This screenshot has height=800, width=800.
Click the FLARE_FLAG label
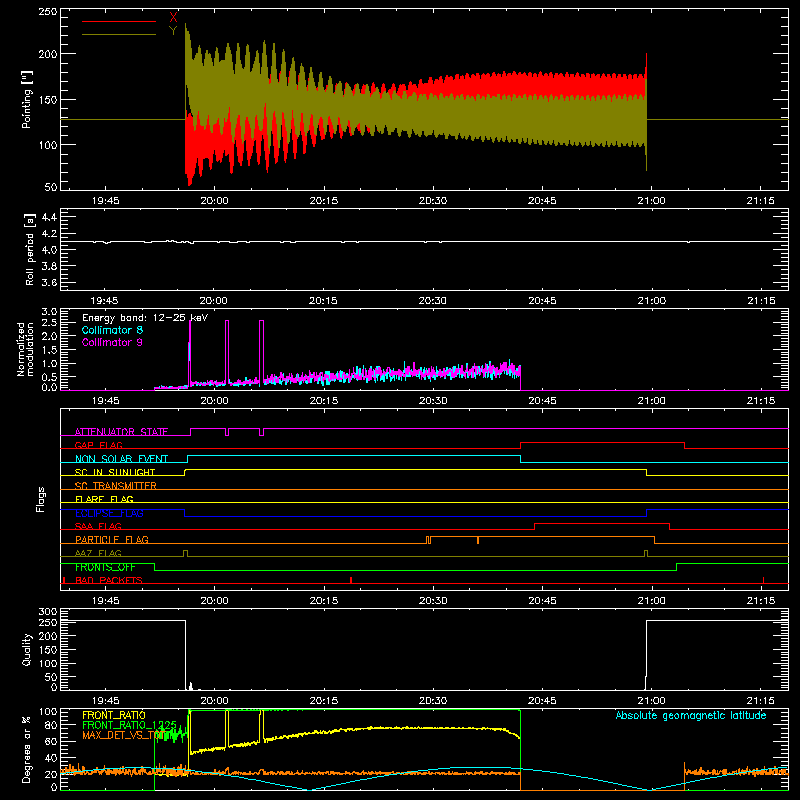[x=104, y=499]
